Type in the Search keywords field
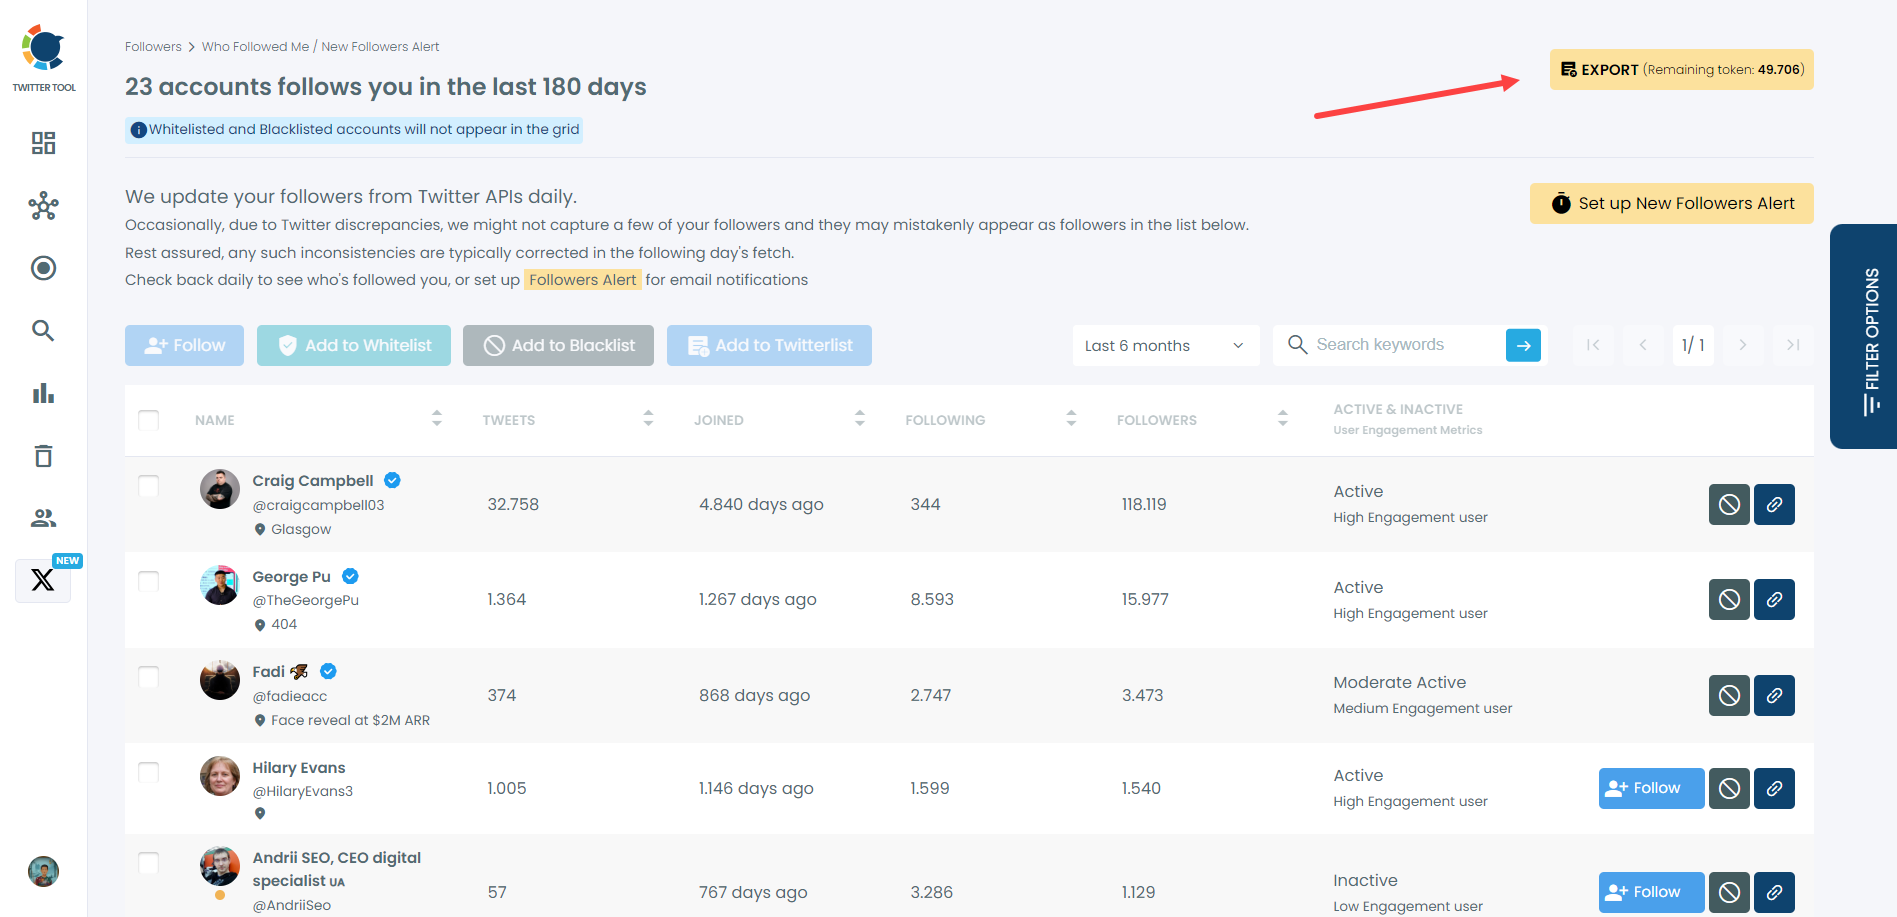Screen dimensions: 1897x917 tap(1400, 345)
